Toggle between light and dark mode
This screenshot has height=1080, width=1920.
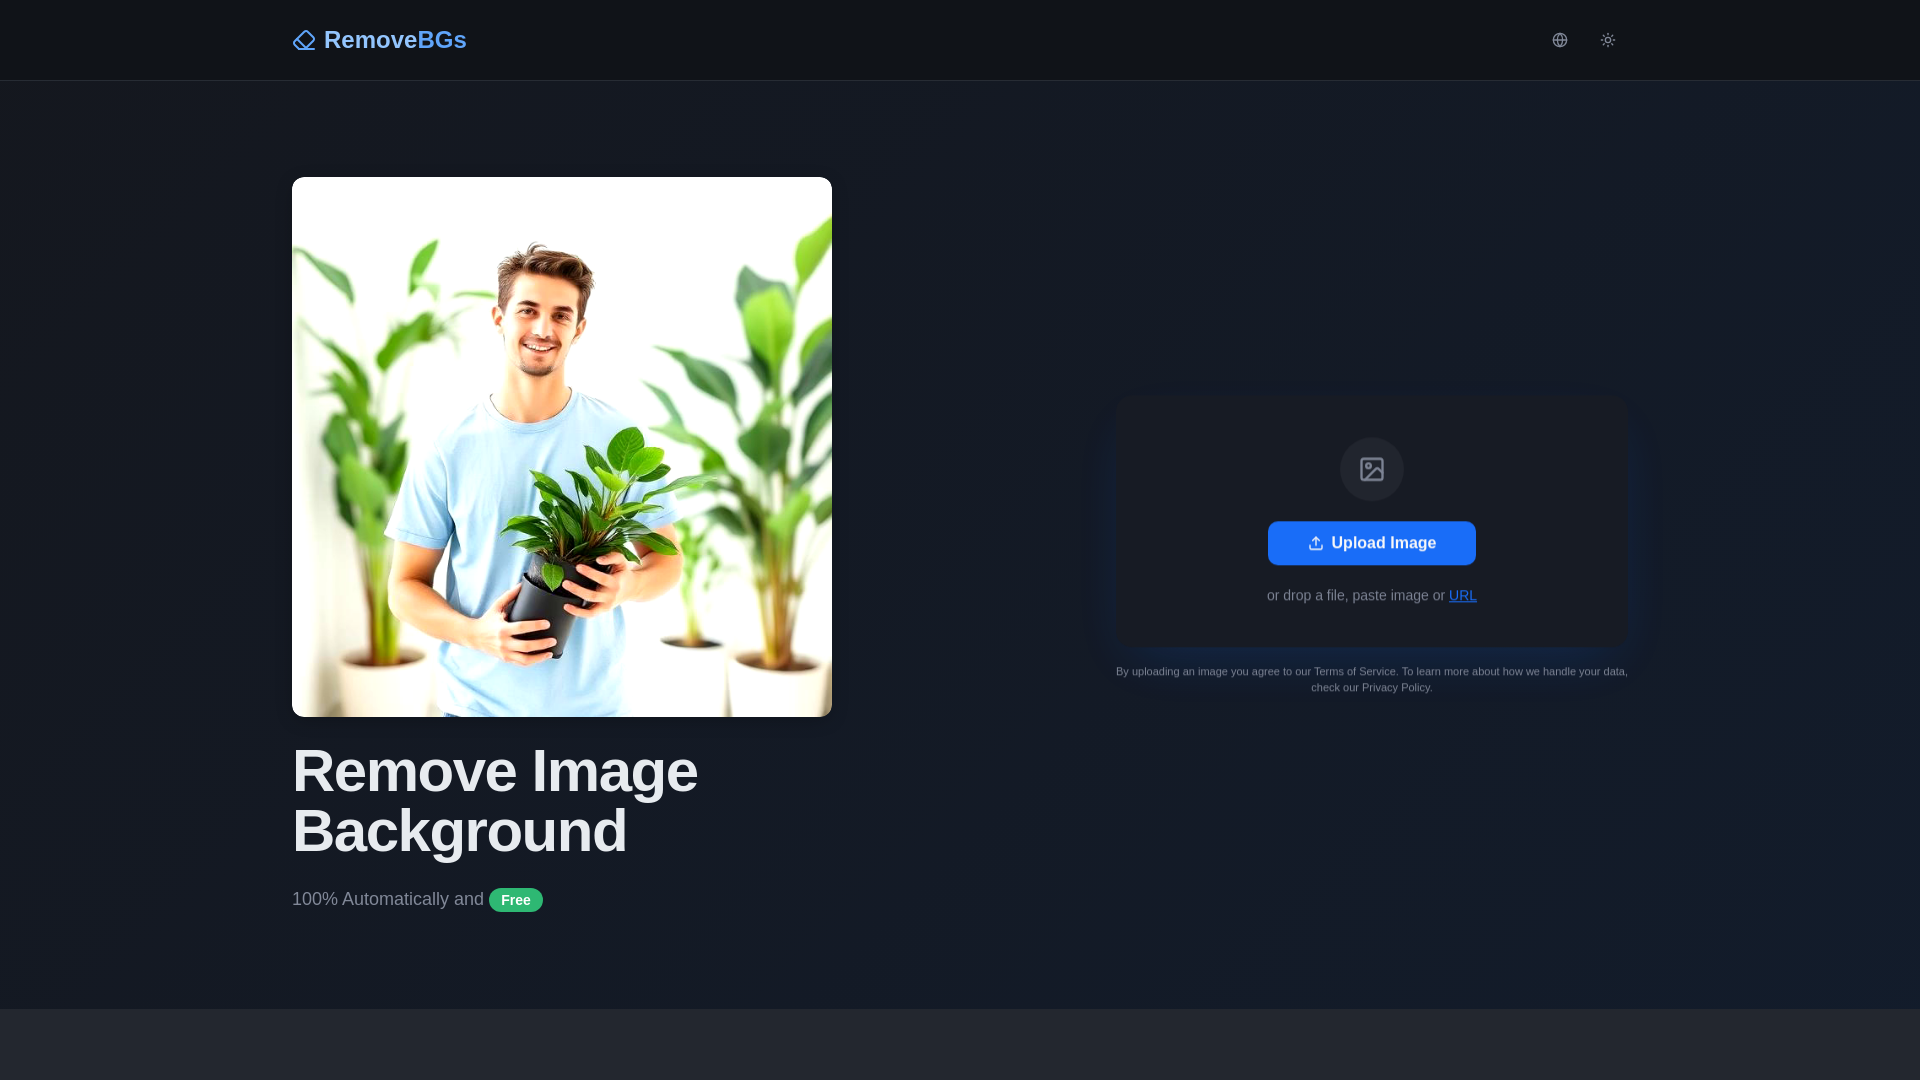pos(1608,40)
